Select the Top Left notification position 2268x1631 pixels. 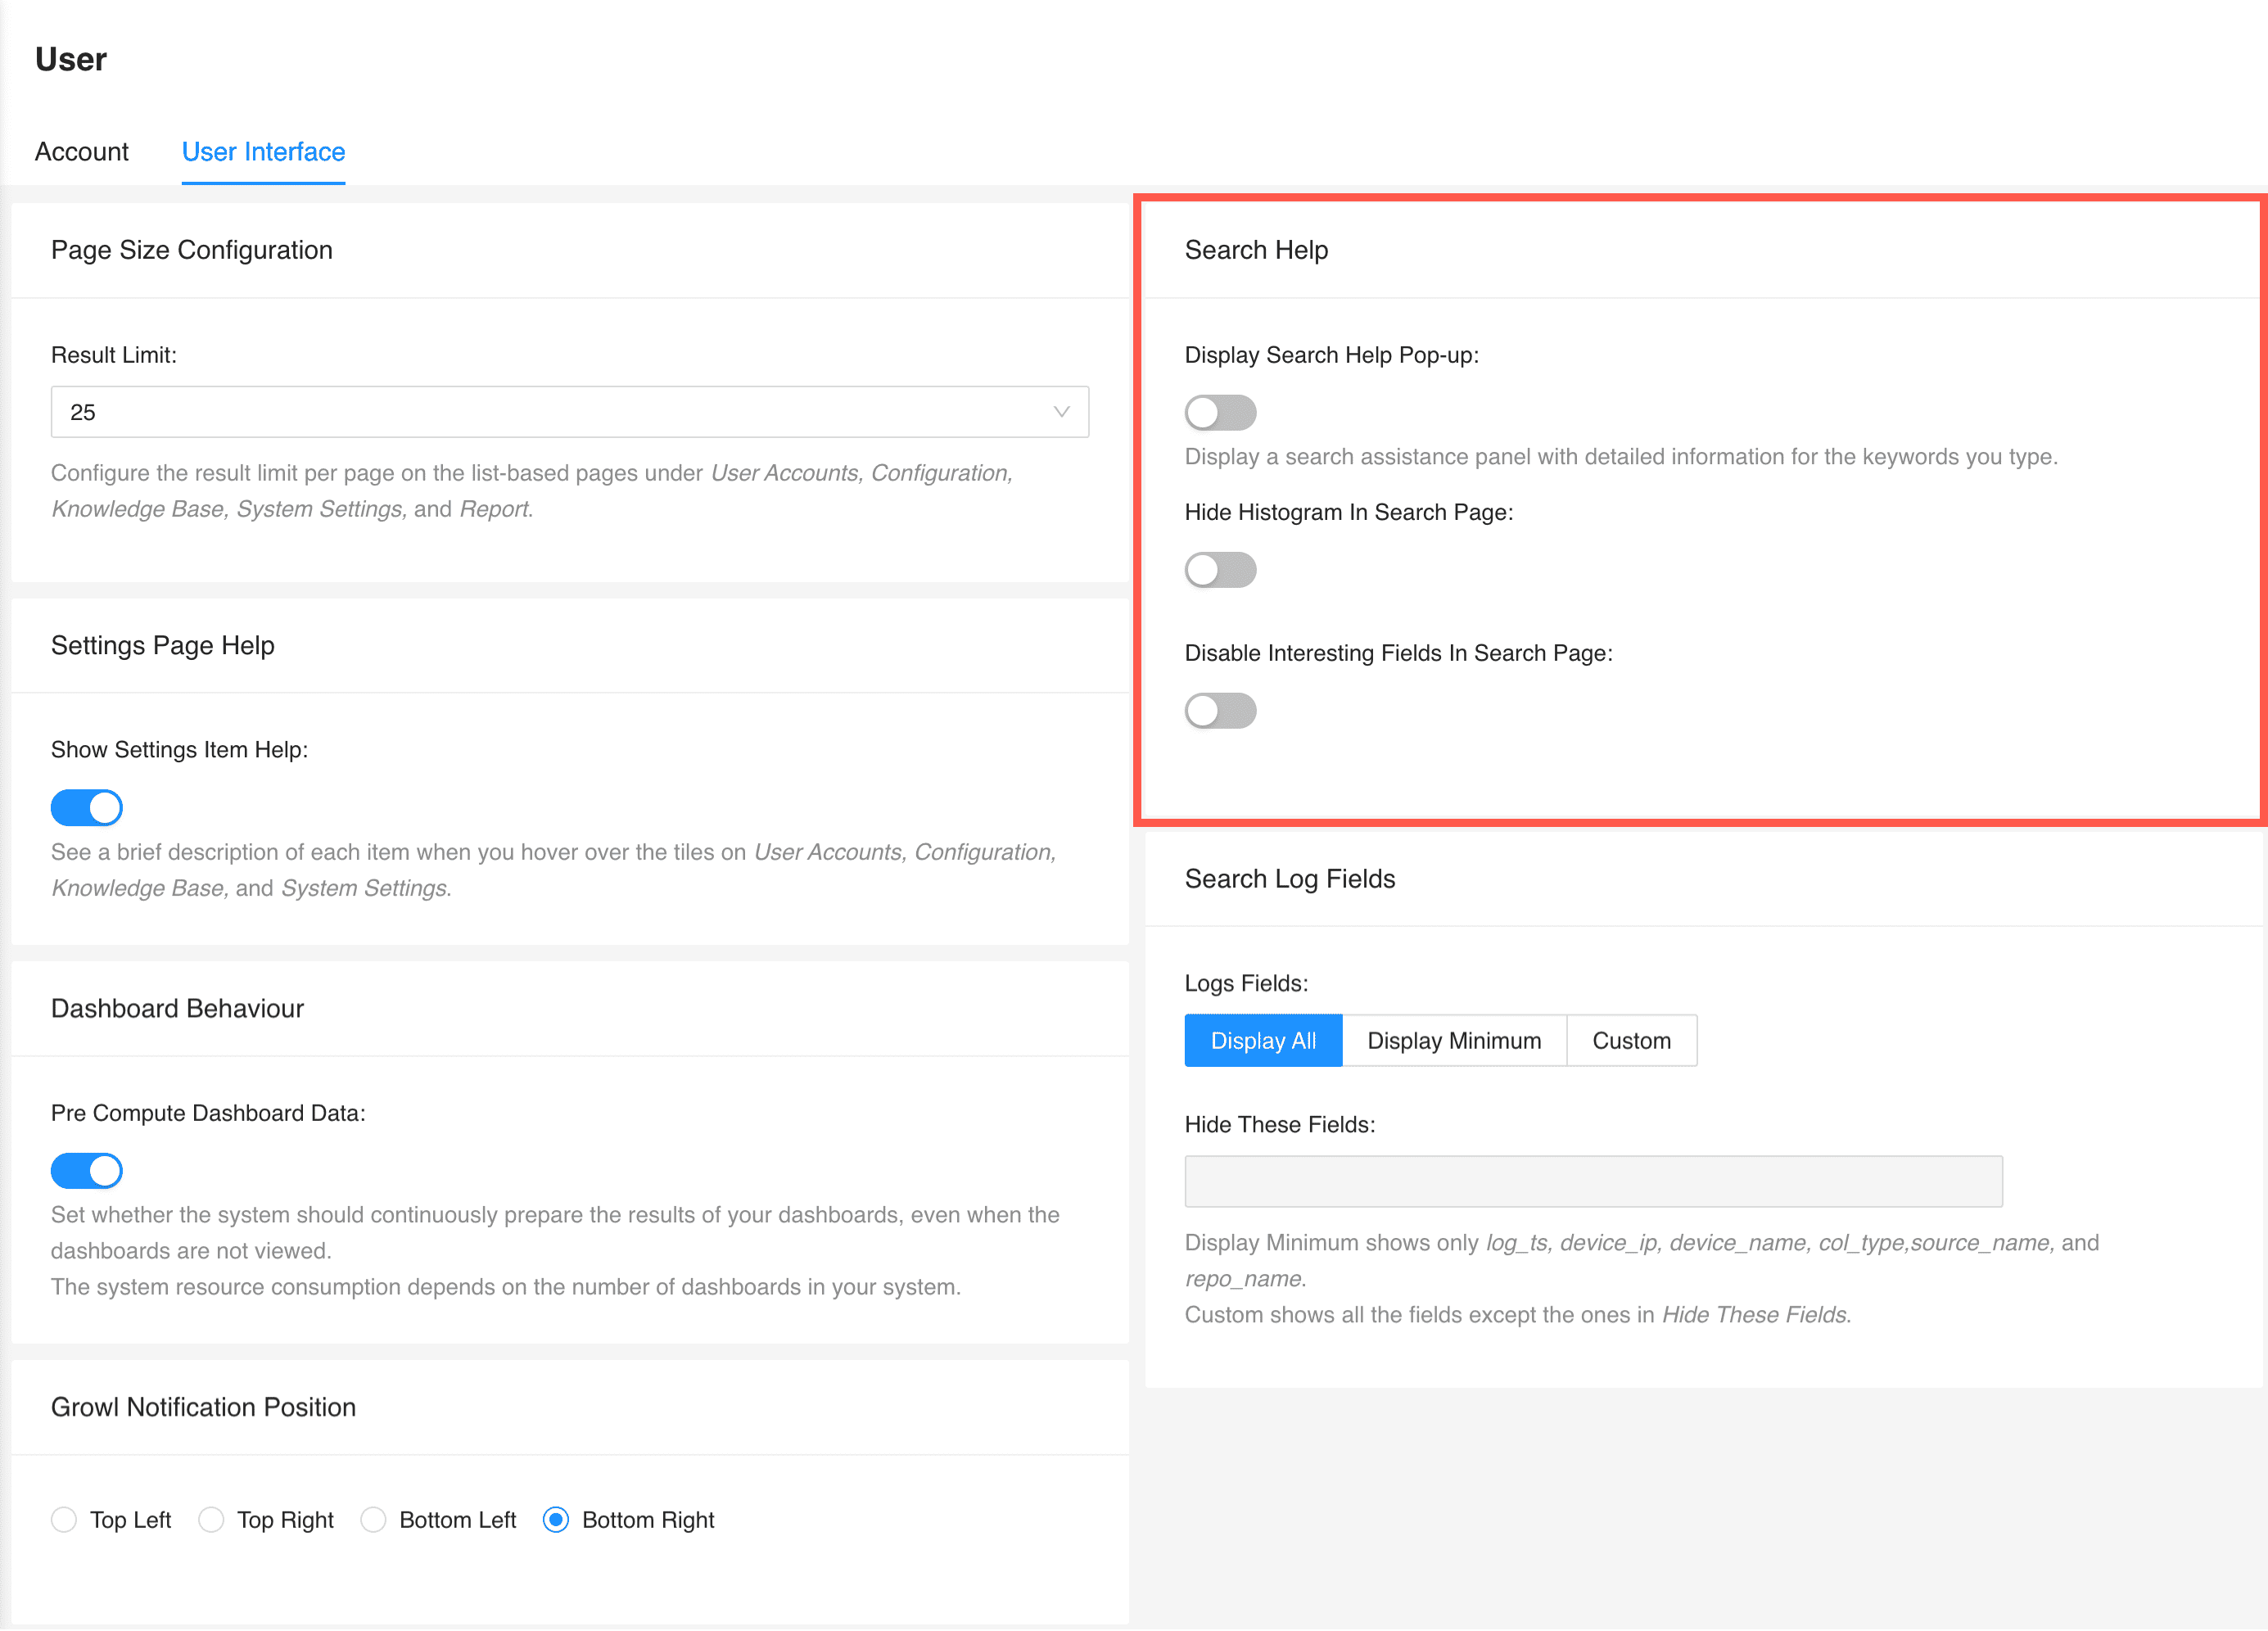point(64,1519)
